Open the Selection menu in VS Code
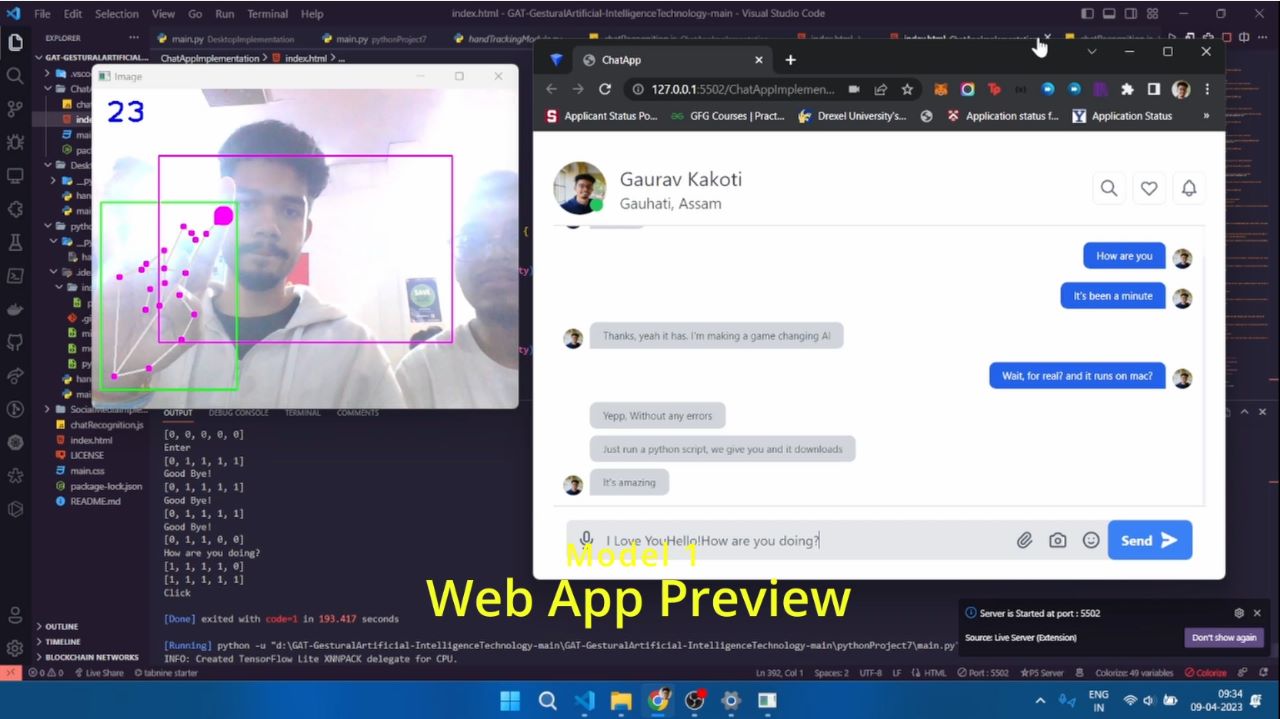1280x719 pixels. tap(117, 14)
